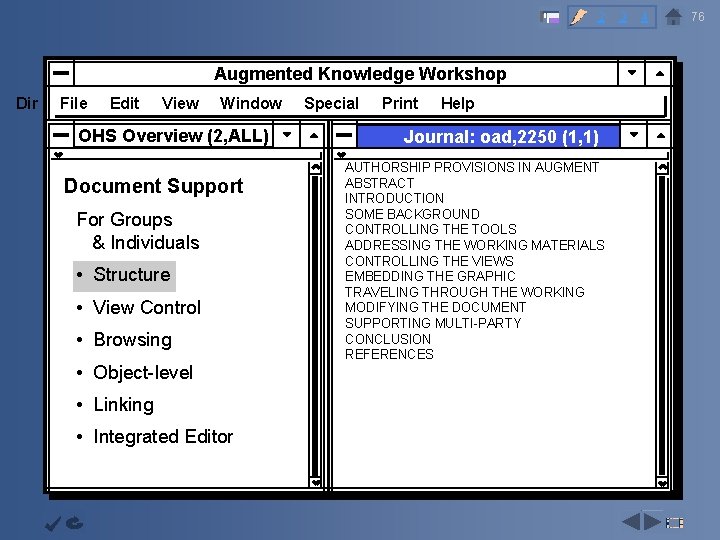Click scroll-up arrow in OHS Overview pane

[x=315, y=168]
